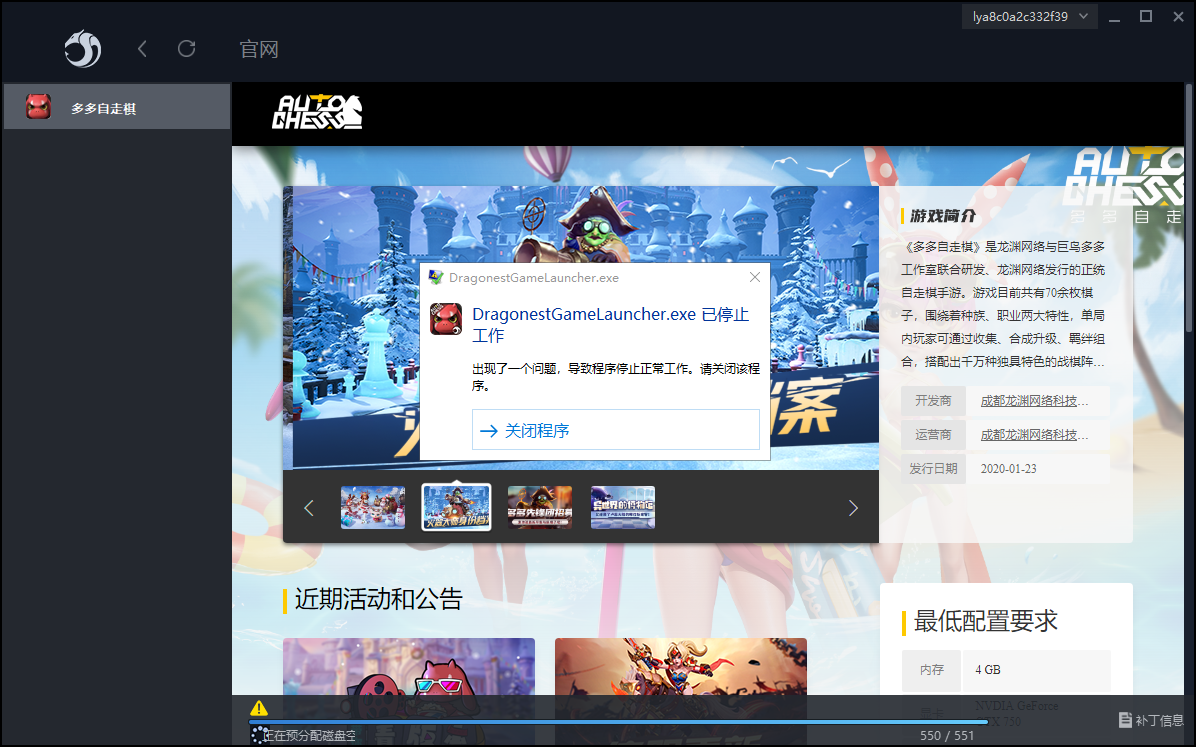Click the 550 / 551 progress counter
Screen dimensions: 1196x747
pyautogui.click(x=947, y=736)
